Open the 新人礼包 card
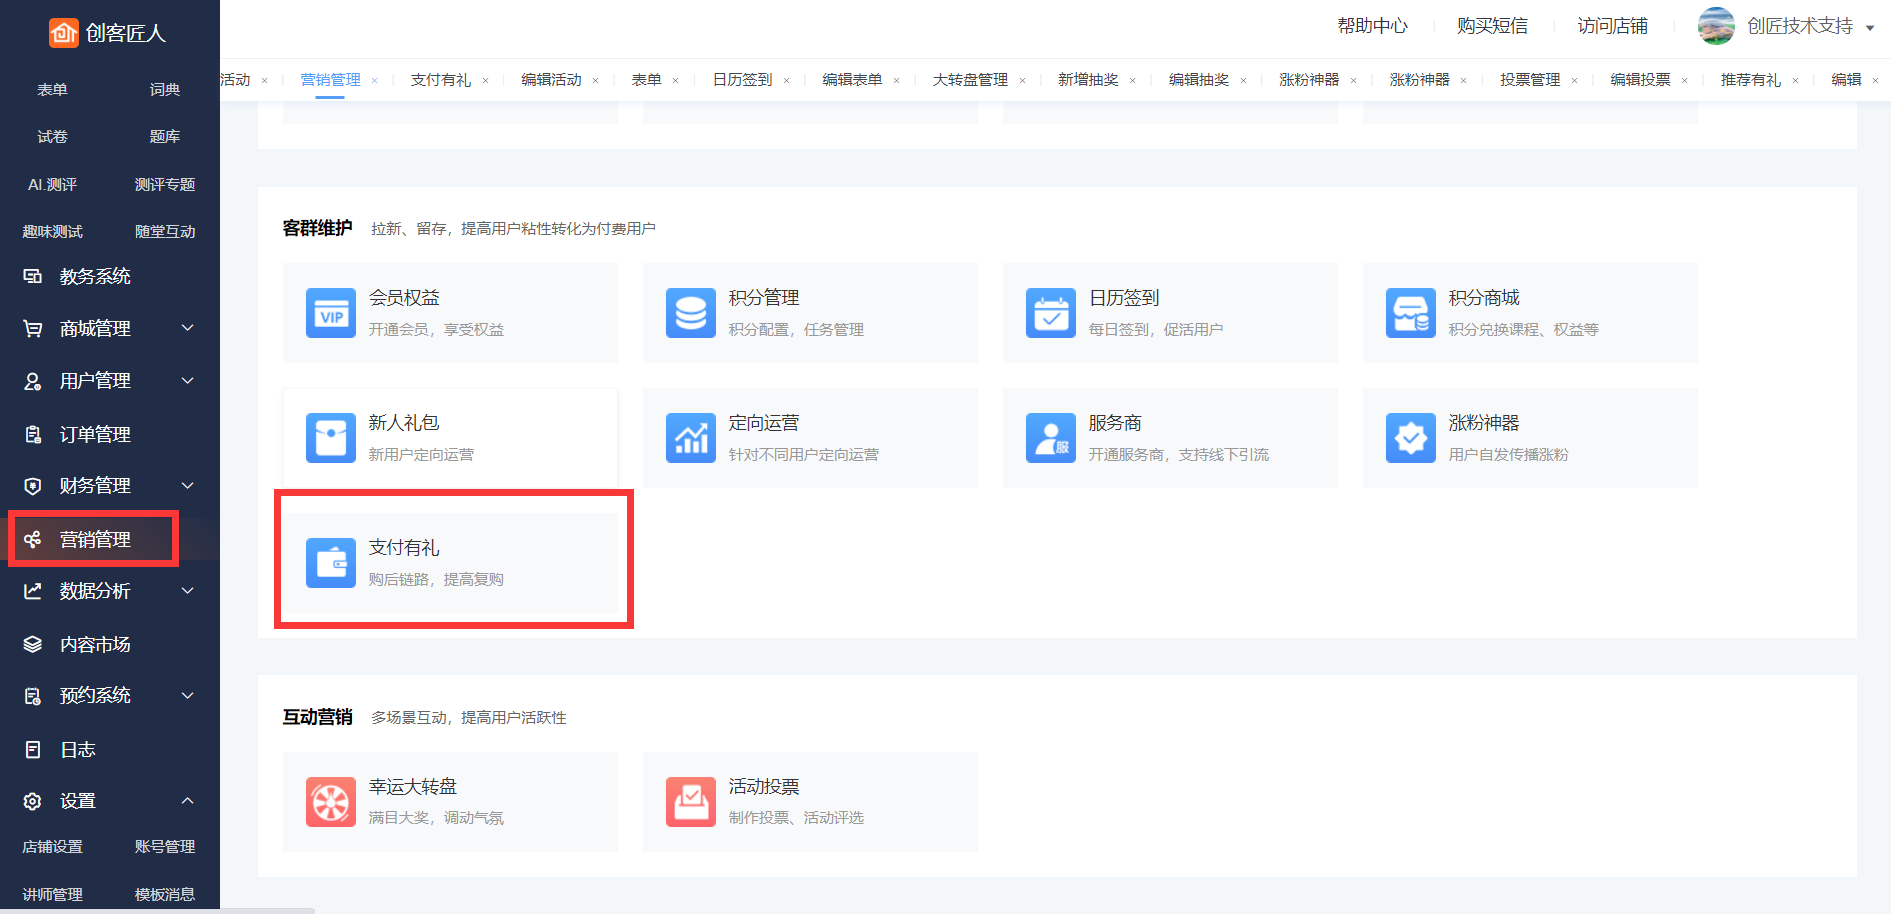Screen dimensions: 1891x914 coord(450,439)
